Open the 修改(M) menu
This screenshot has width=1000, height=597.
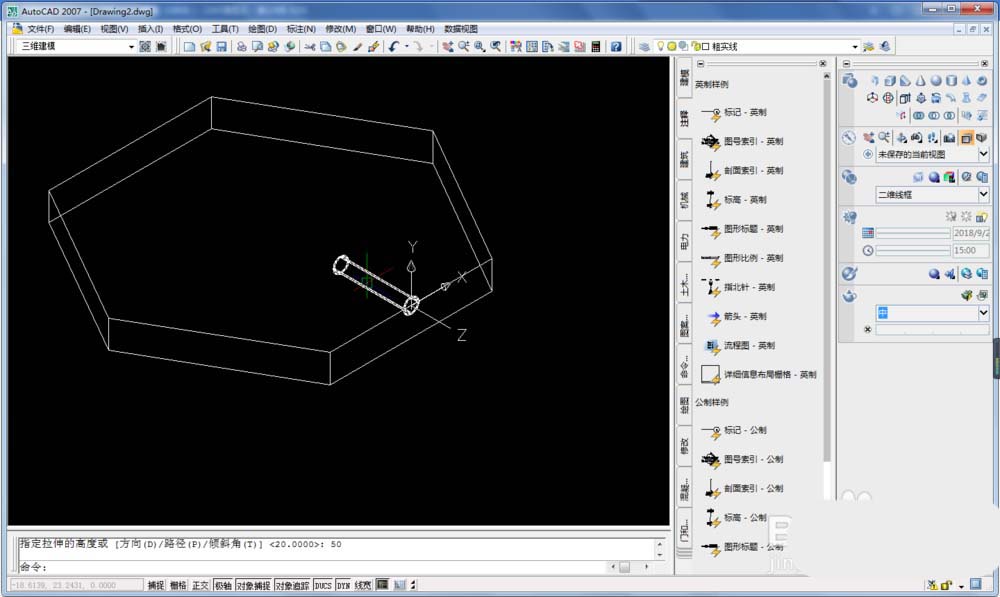pyautogui.click(x=340, y=29)
